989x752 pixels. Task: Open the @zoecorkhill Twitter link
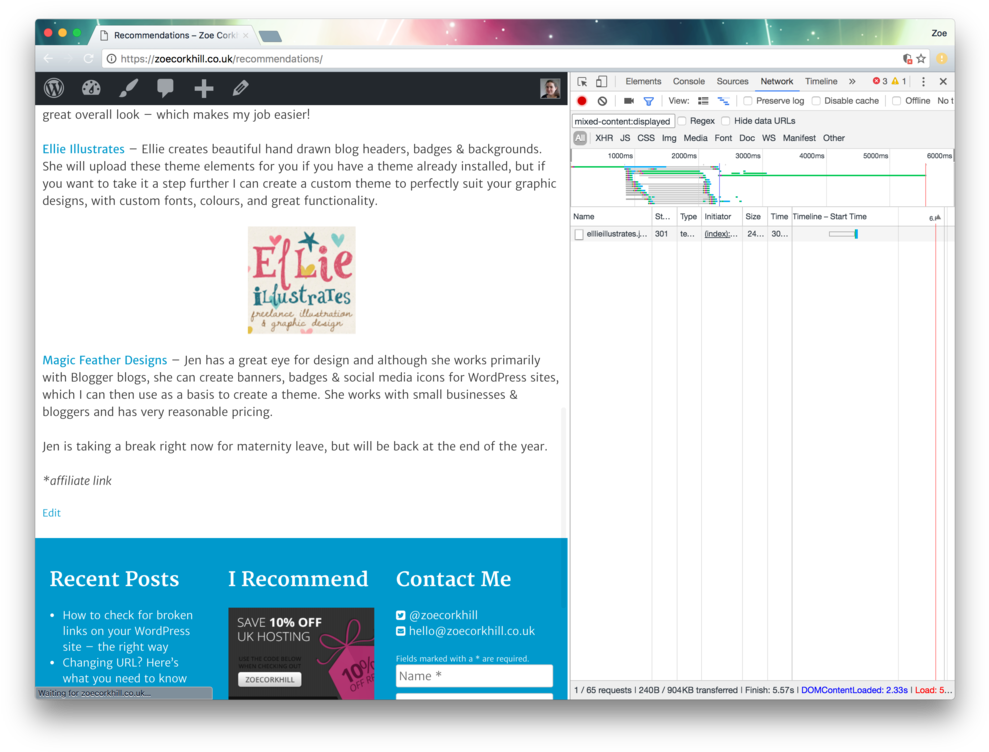pyautogui.click(x=443, y=615)
